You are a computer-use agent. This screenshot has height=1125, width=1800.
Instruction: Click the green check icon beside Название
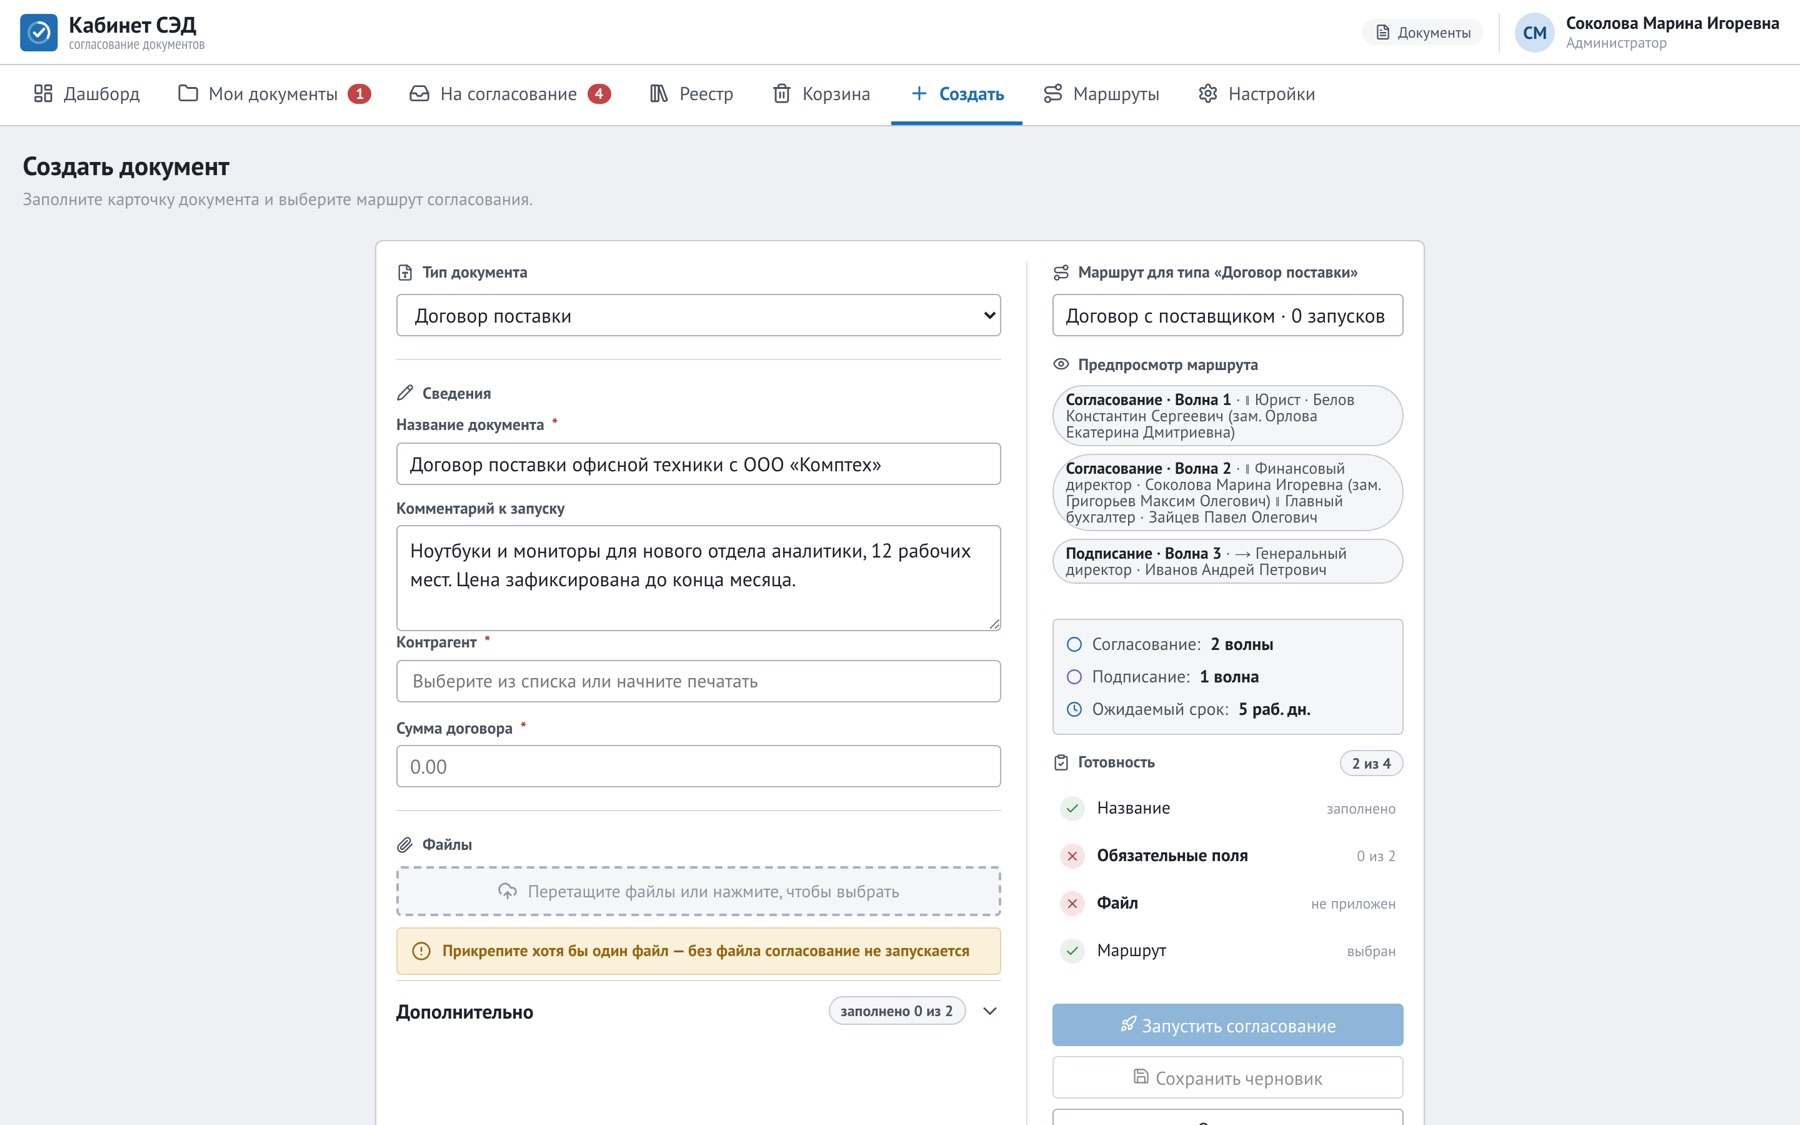coord(1072,808)
